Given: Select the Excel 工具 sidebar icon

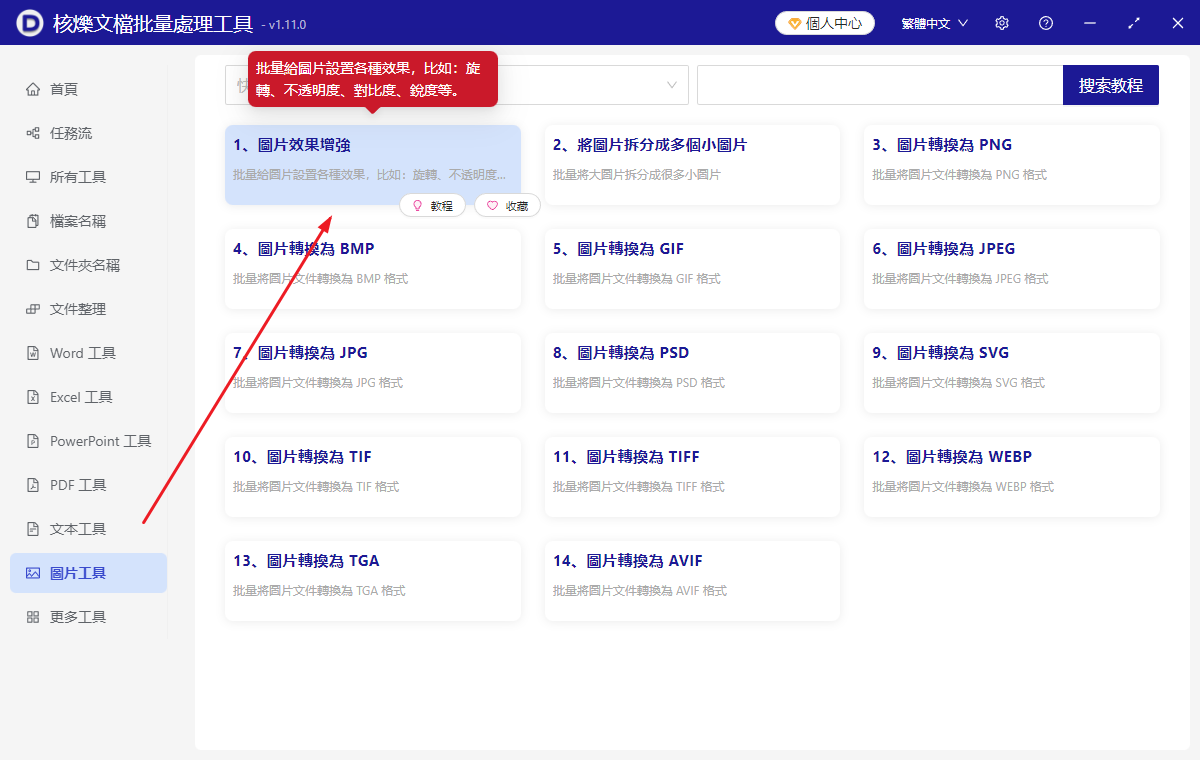Looking at the screenshot, I should [34, 396].
